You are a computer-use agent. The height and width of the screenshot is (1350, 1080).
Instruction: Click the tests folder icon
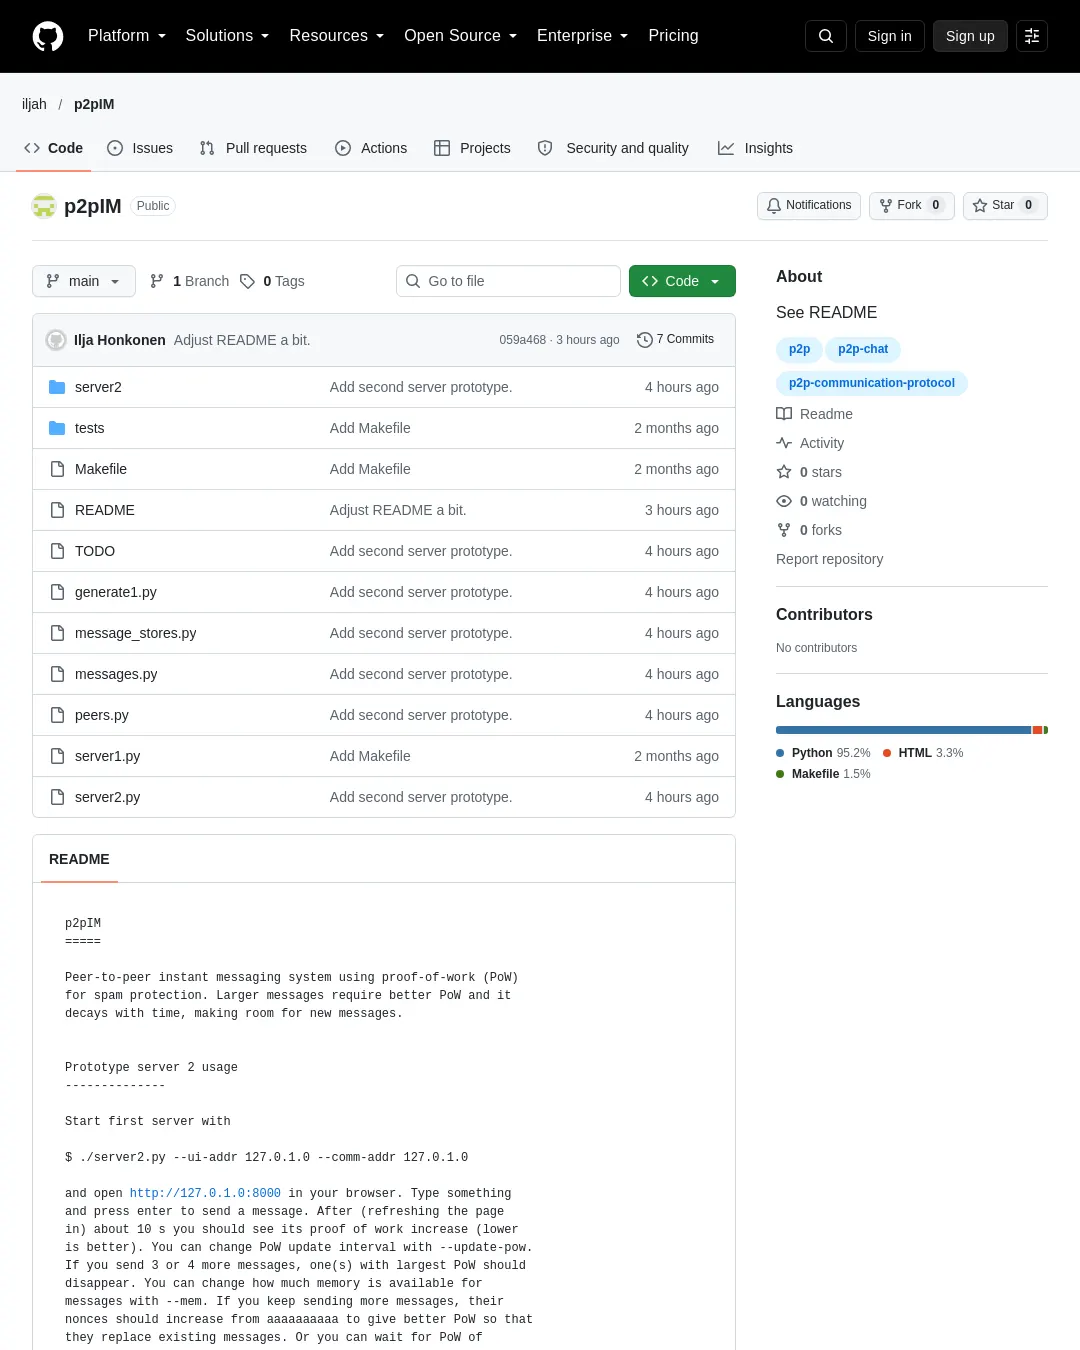pos(57,428)
